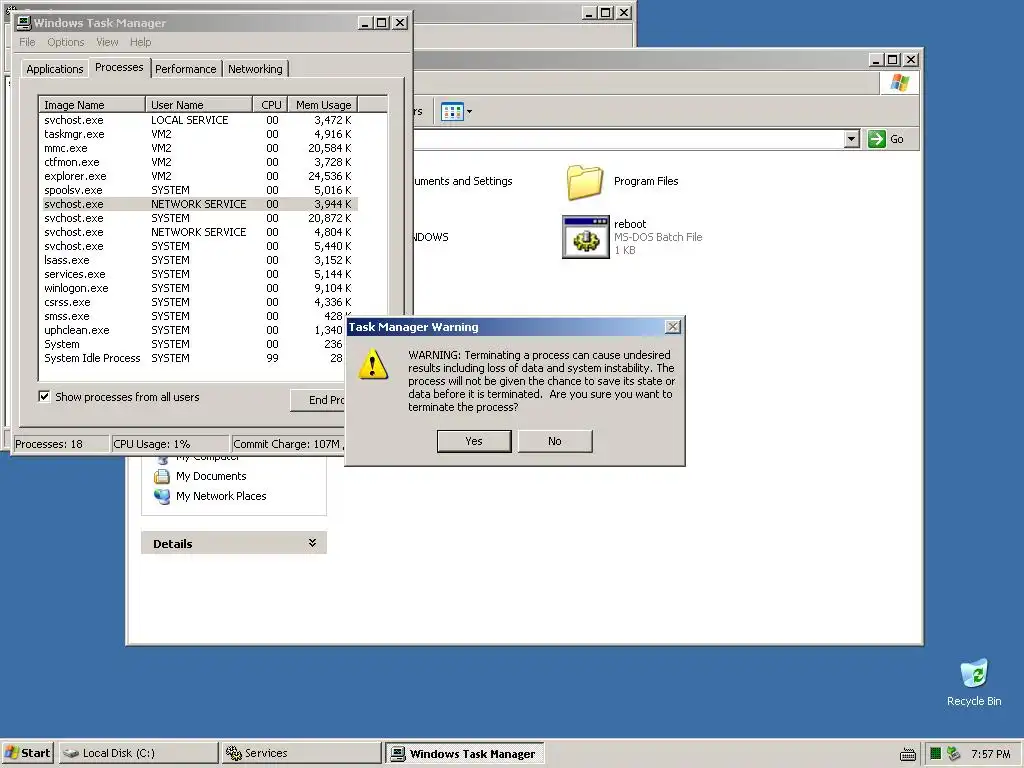This screenshot has height=768, width=1024.
Task: Select the services.exe process row
Action: 199,274
